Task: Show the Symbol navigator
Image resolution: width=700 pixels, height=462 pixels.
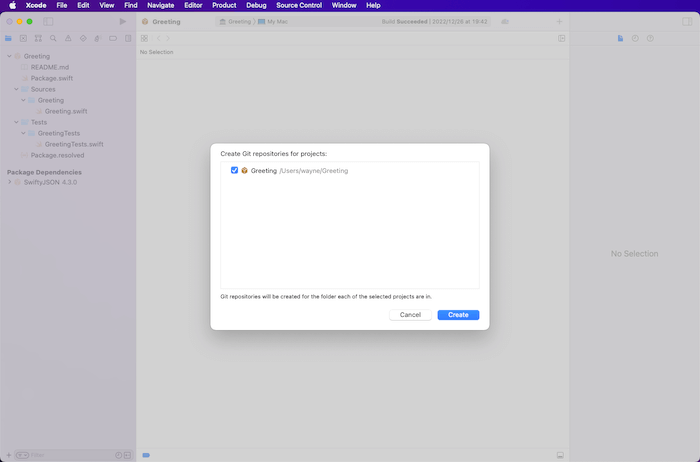Action: [x=38, y=38]
